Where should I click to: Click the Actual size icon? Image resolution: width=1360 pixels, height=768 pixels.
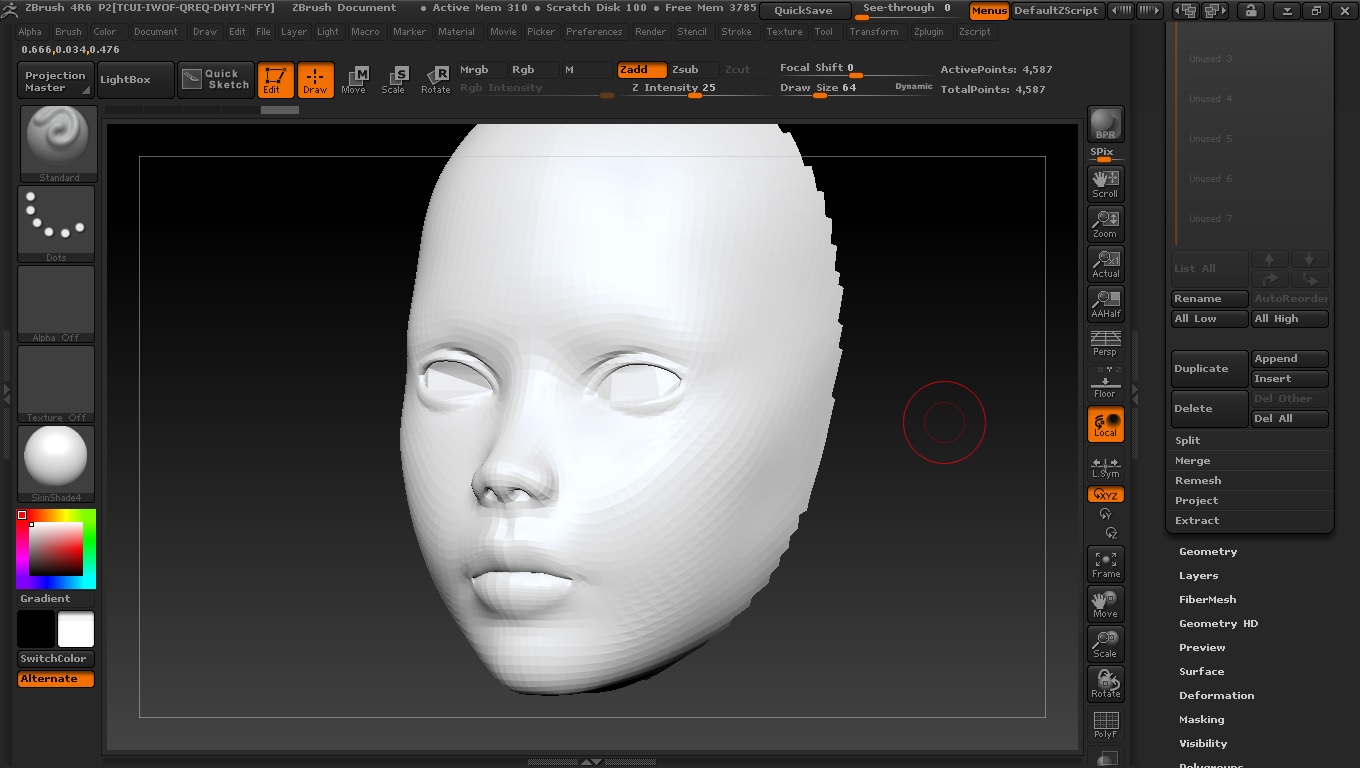coord(1105,263)
